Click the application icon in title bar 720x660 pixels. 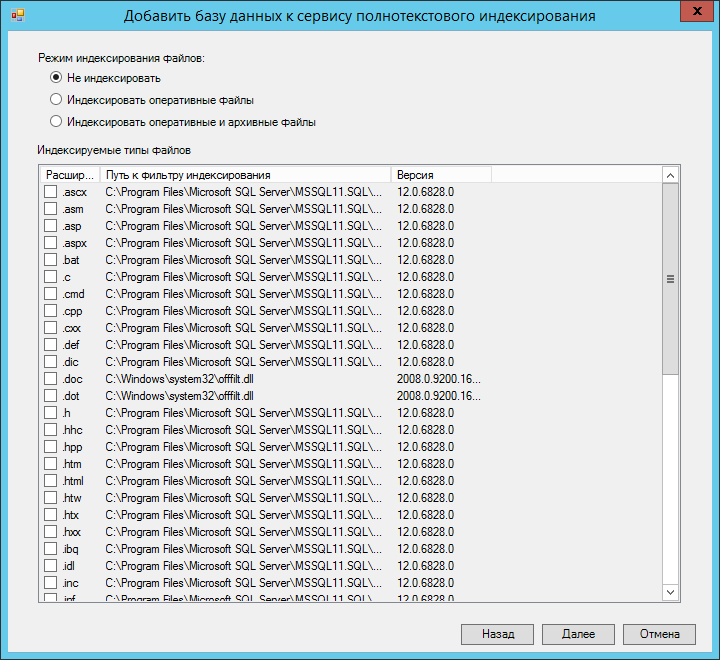pyautogui.click(x=17, y=16)
